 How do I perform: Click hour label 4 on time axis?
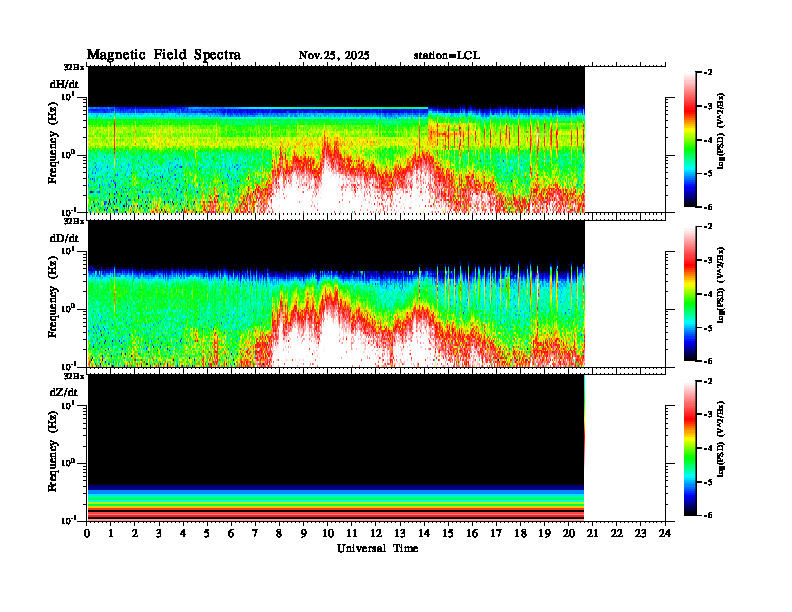[183, 533]
